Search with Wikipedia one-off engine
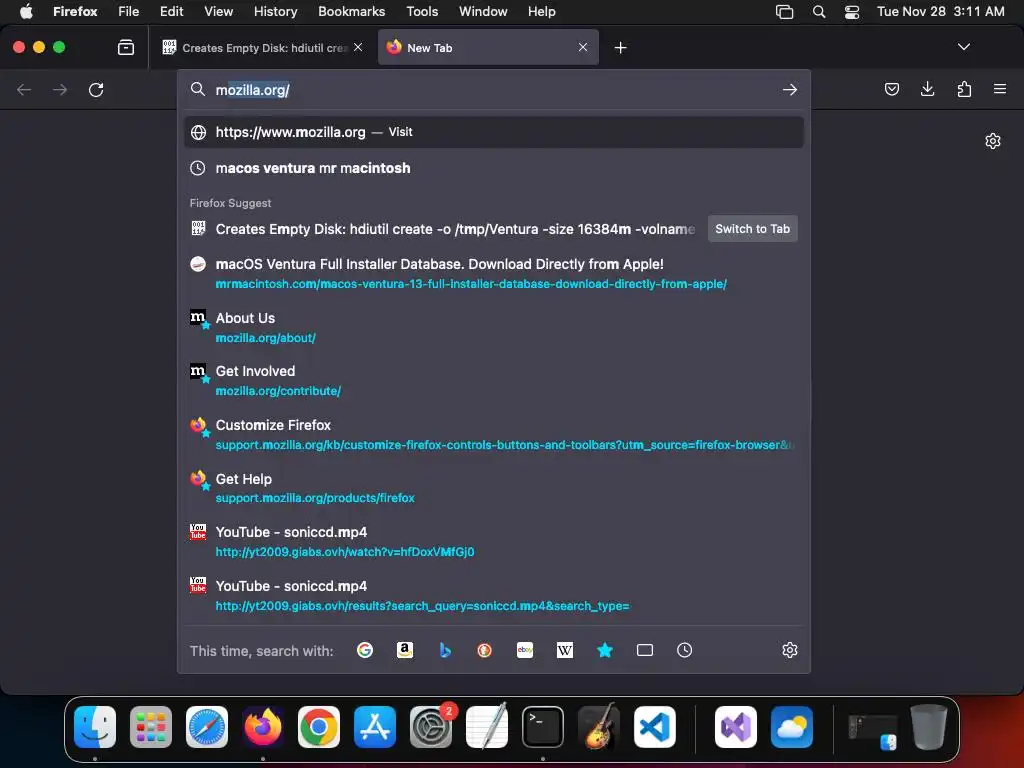This screenshot has width=1024, height=768. (x=565, y=650)
